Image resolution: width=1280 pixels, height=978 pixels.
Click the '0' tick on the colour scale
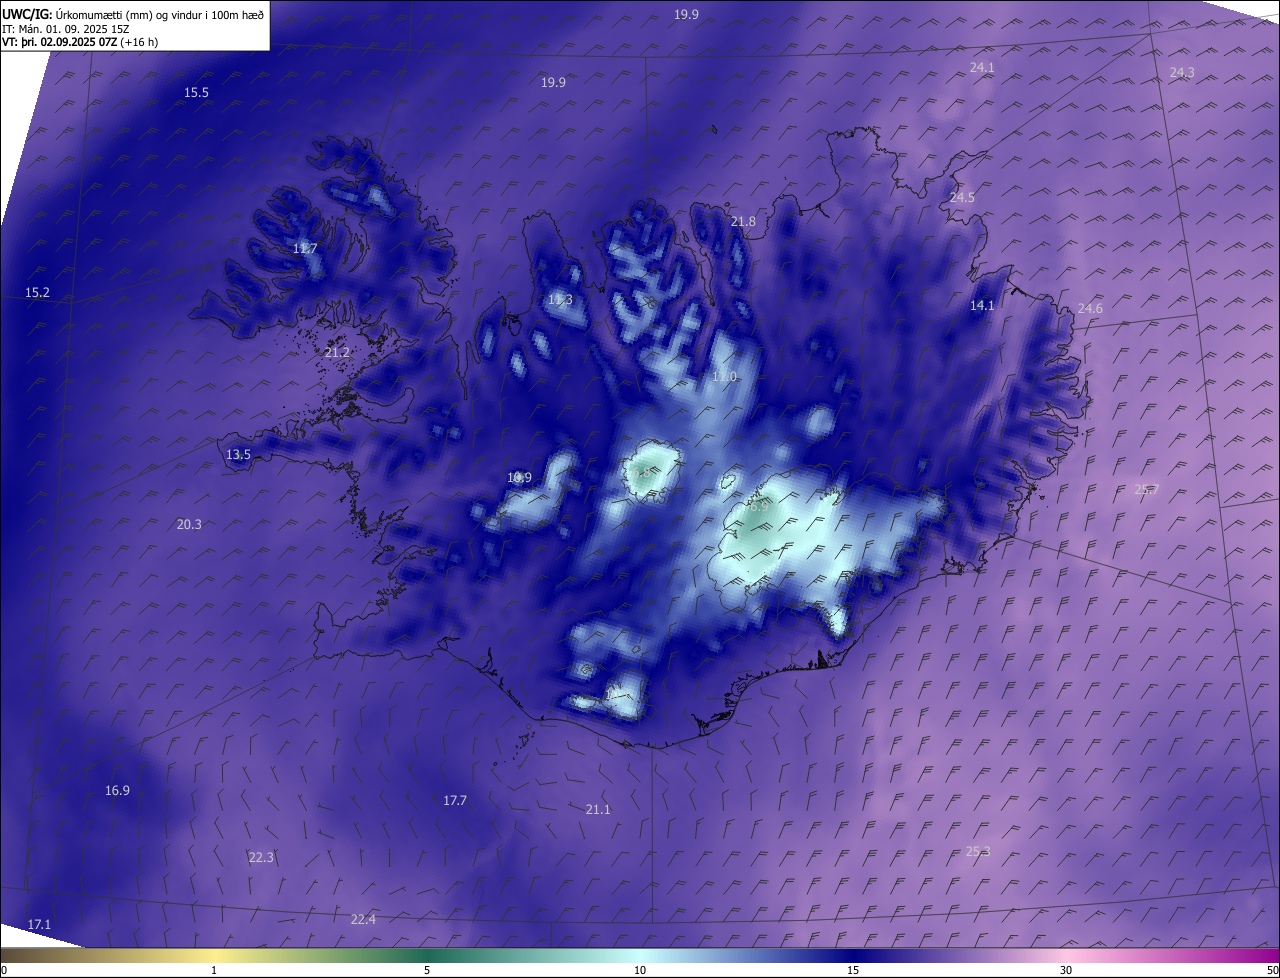coord(4,971)
